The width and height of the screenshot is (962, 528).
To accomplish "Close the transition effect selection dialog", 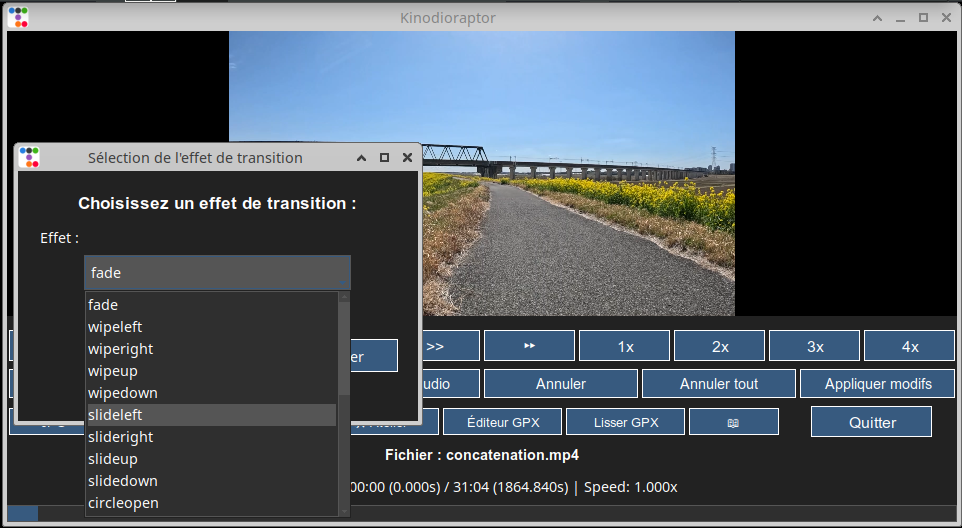I will point(407,158).
